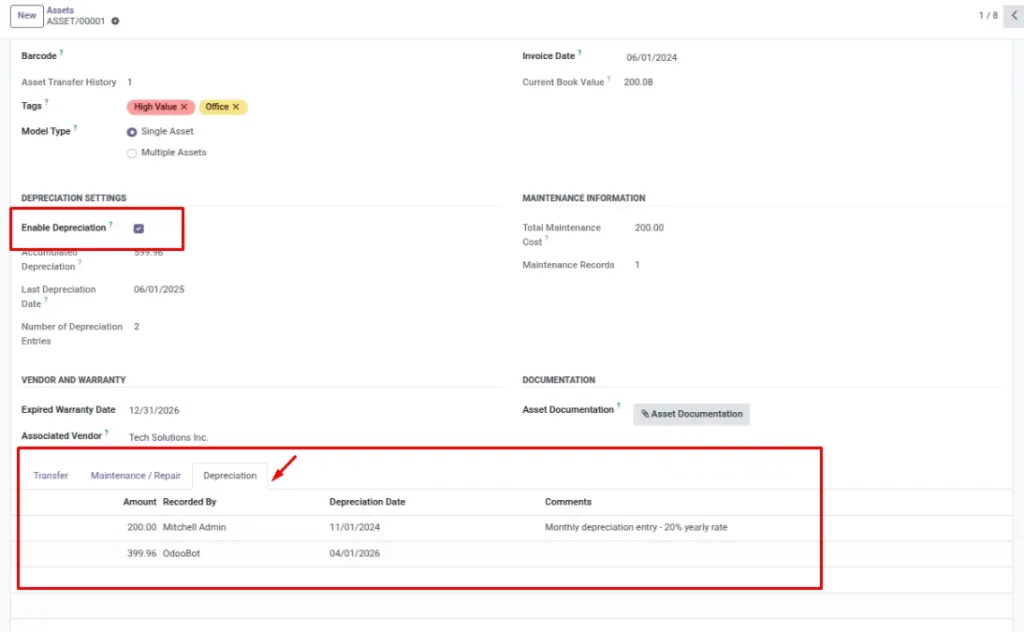Screen dimensions: 1024x632
Task: Click depreciation date 11/01/2024
Action: click(355, 527)
